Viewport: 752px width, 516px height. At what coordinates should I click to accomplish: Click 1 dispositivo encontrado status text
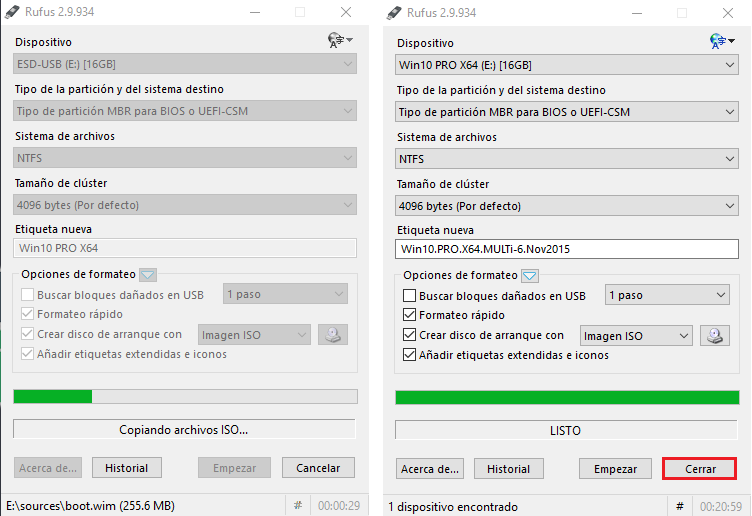[x=453, y=507]
